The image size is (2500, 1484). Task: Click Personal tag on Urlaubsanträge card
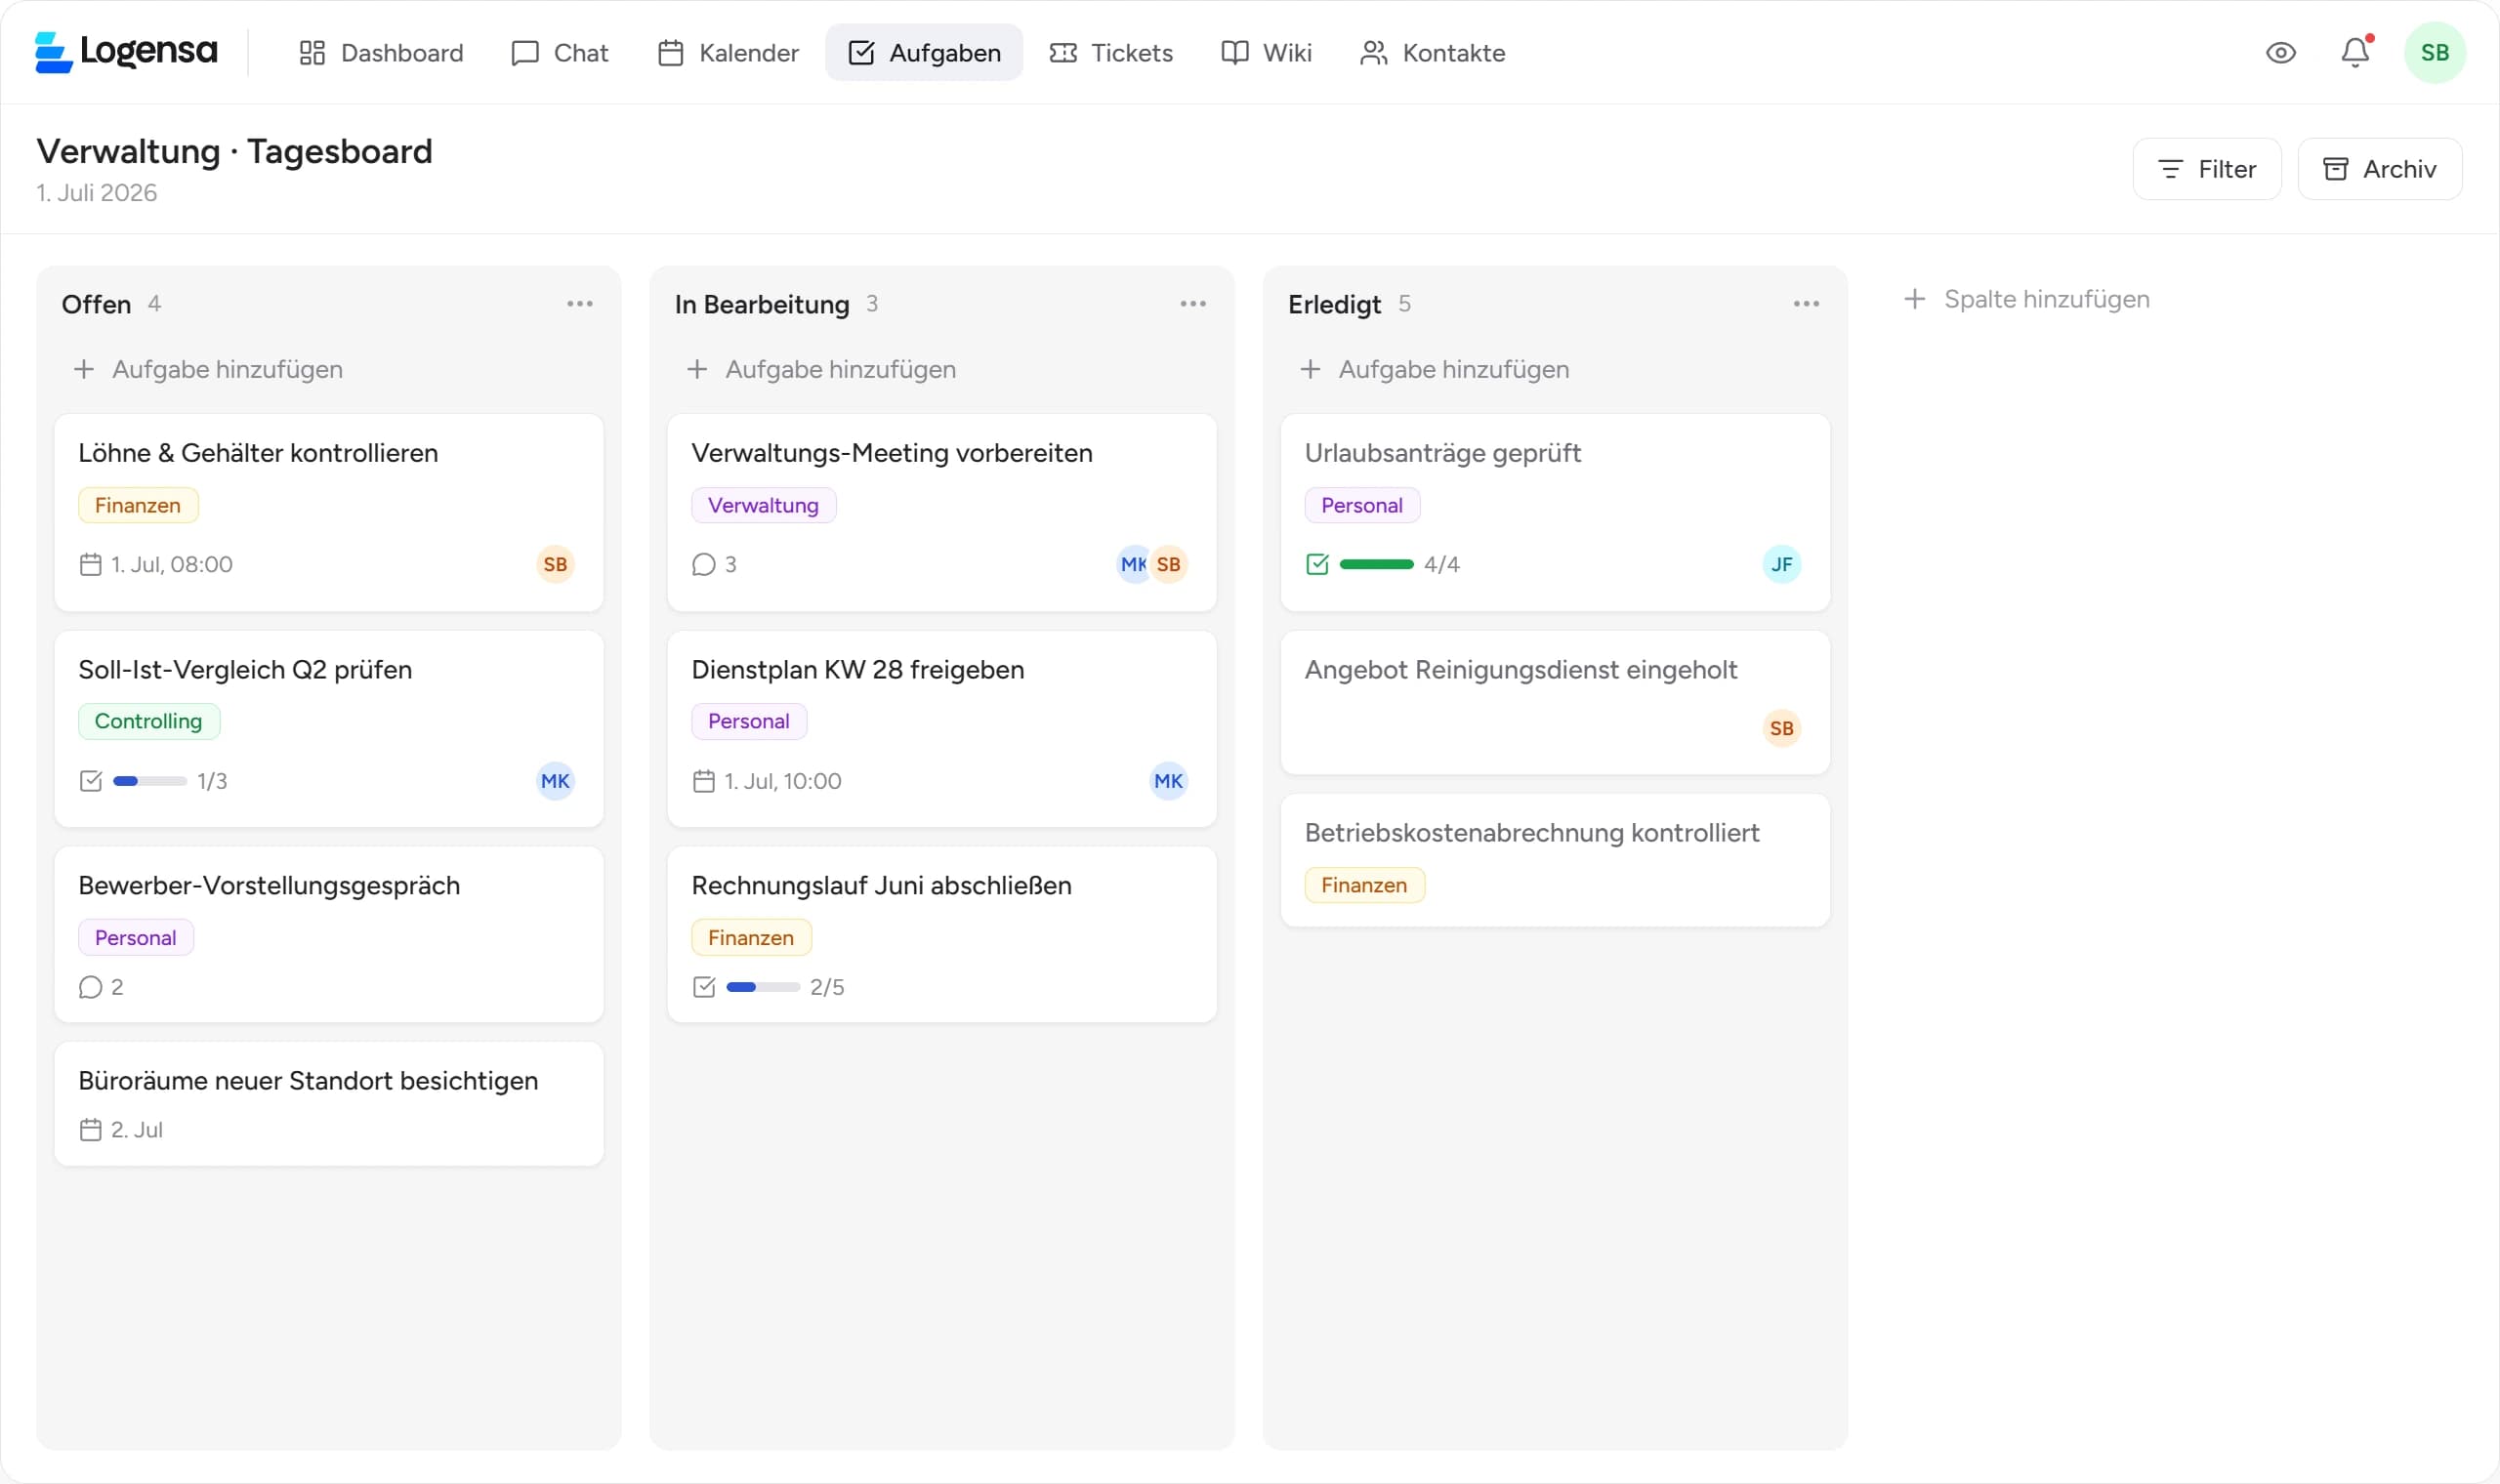coord(1362,505)
